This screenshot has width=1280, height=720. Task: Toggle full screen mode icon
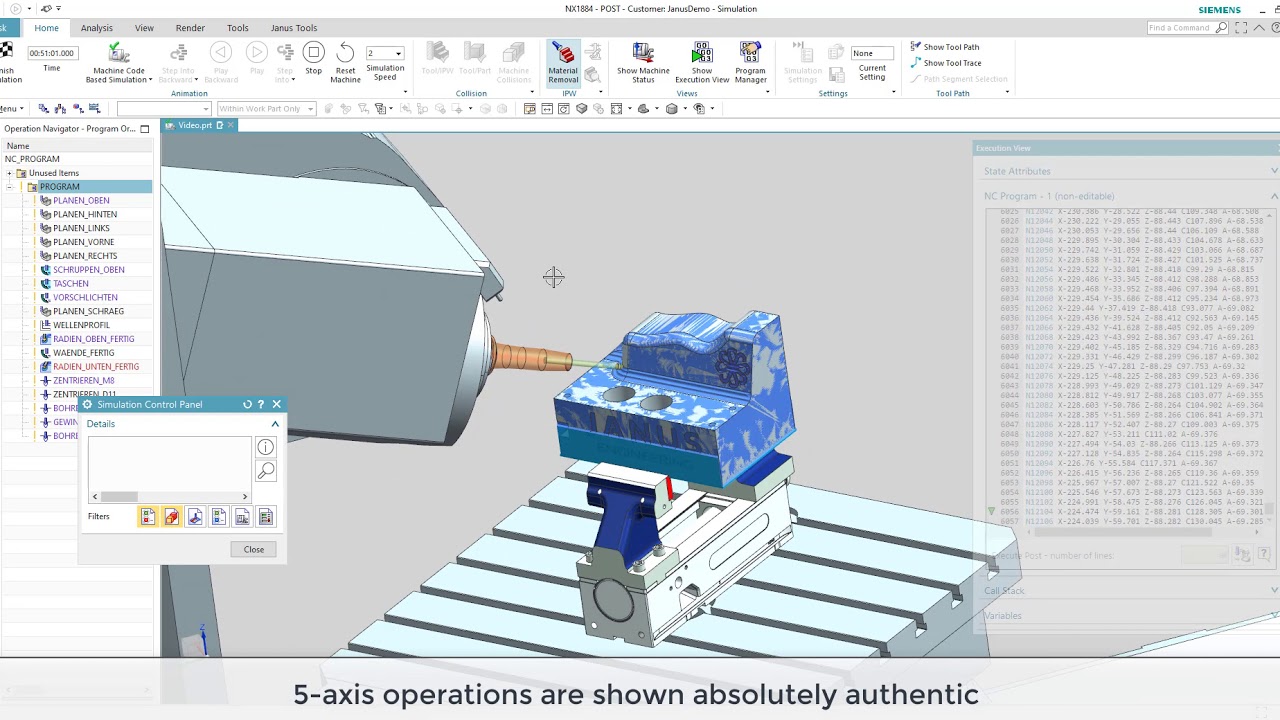1241,28
